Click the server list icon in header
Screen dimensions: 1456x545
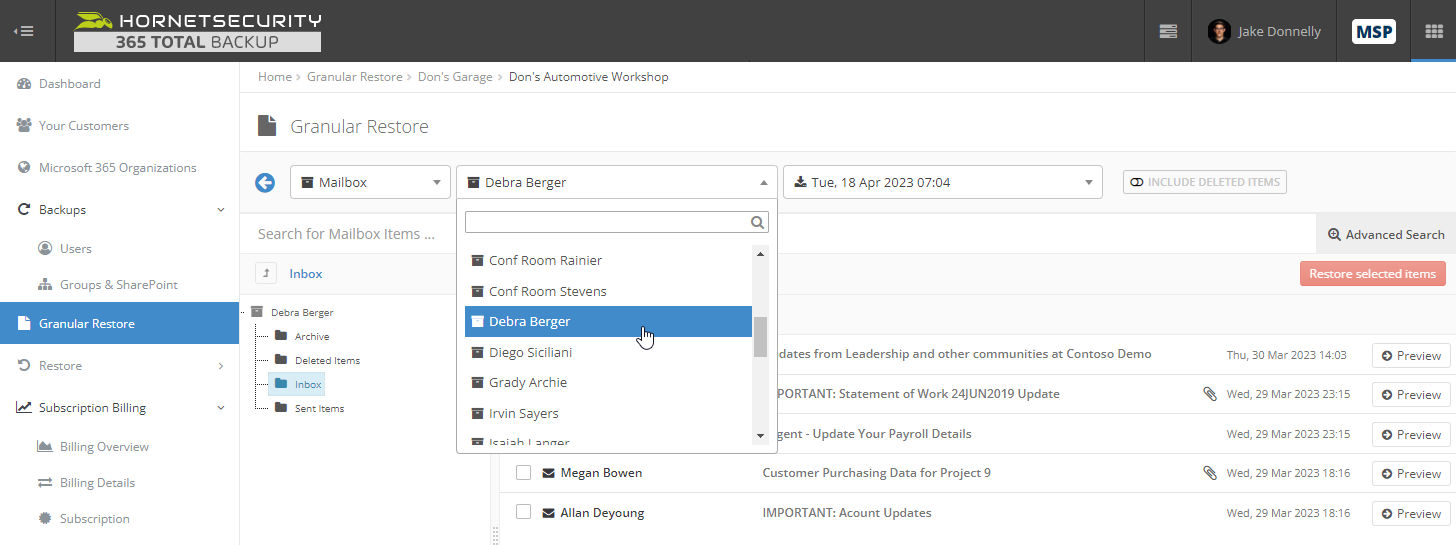click(1168, 31)
